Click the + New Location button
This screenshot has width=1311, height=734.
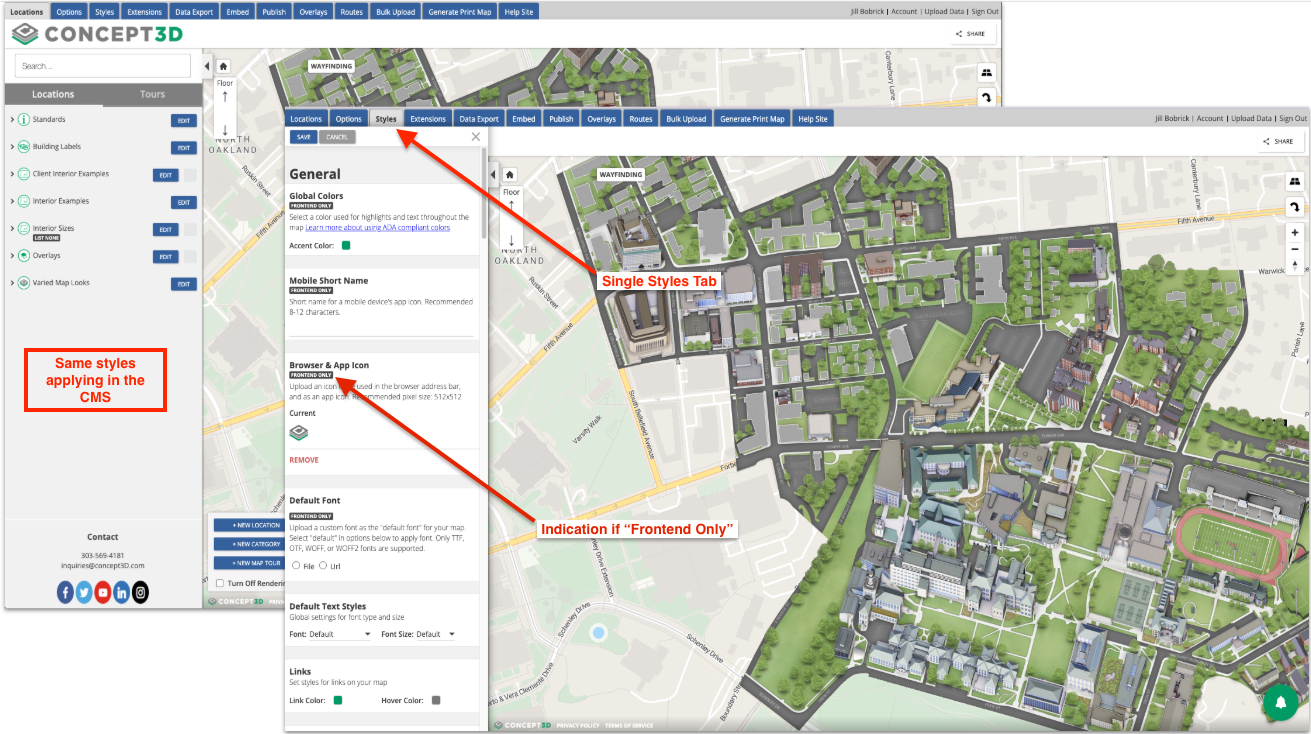point(247,525)
